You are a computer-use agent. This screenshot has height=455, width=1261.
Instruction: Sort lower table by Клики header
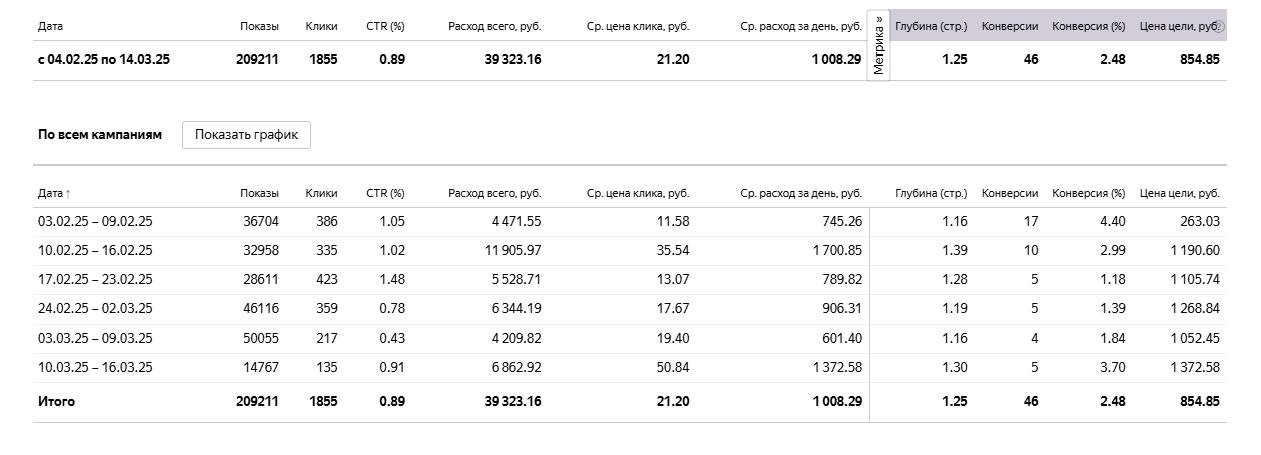(x=321, y=193)
